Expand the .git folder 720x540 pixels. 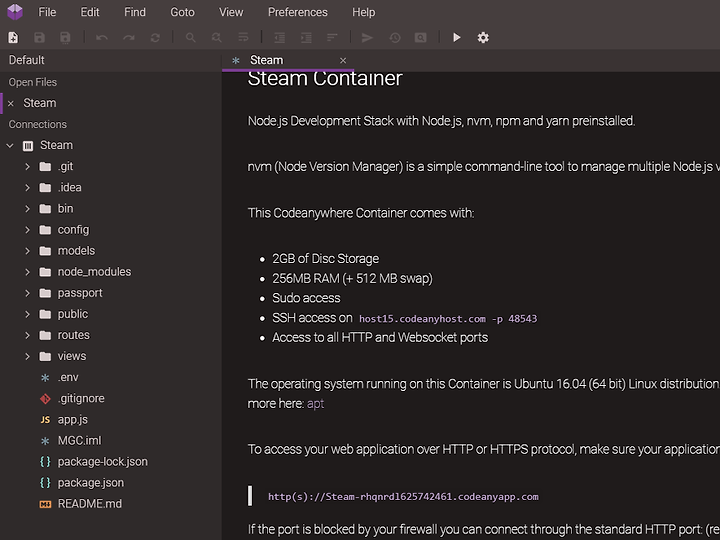coord(27,166)
